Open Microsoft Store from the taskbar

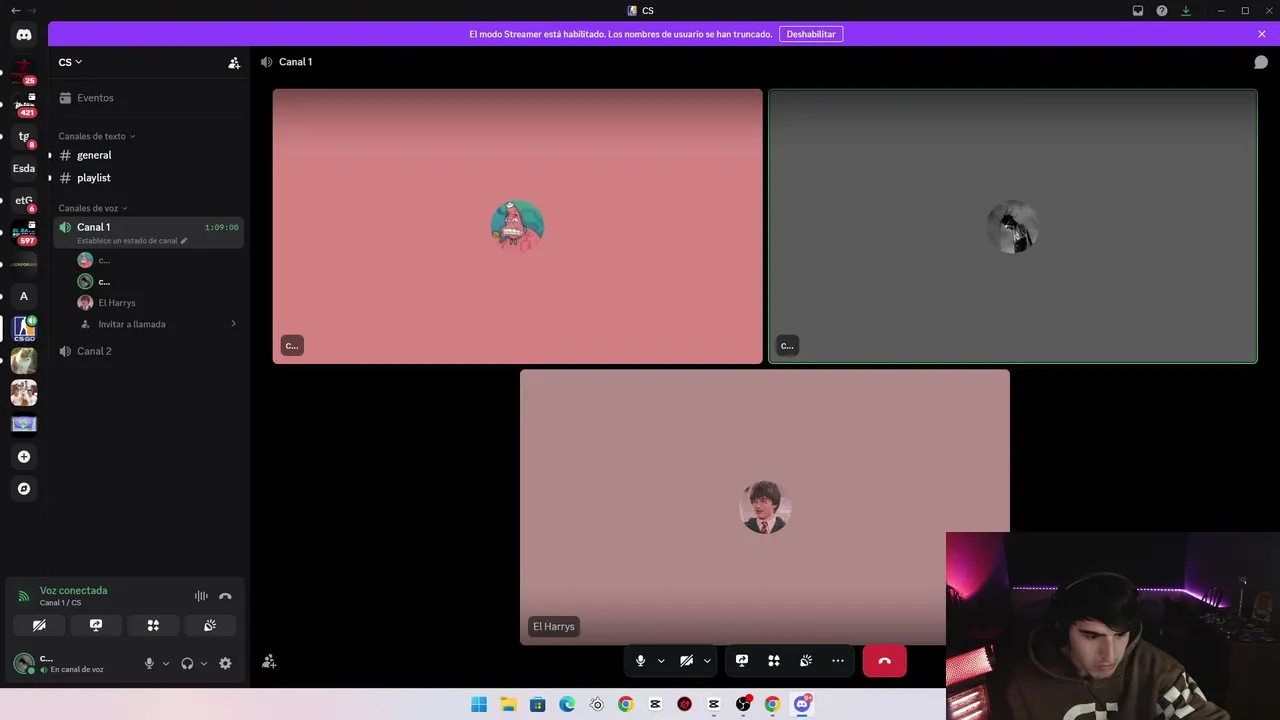coord(538,704)
